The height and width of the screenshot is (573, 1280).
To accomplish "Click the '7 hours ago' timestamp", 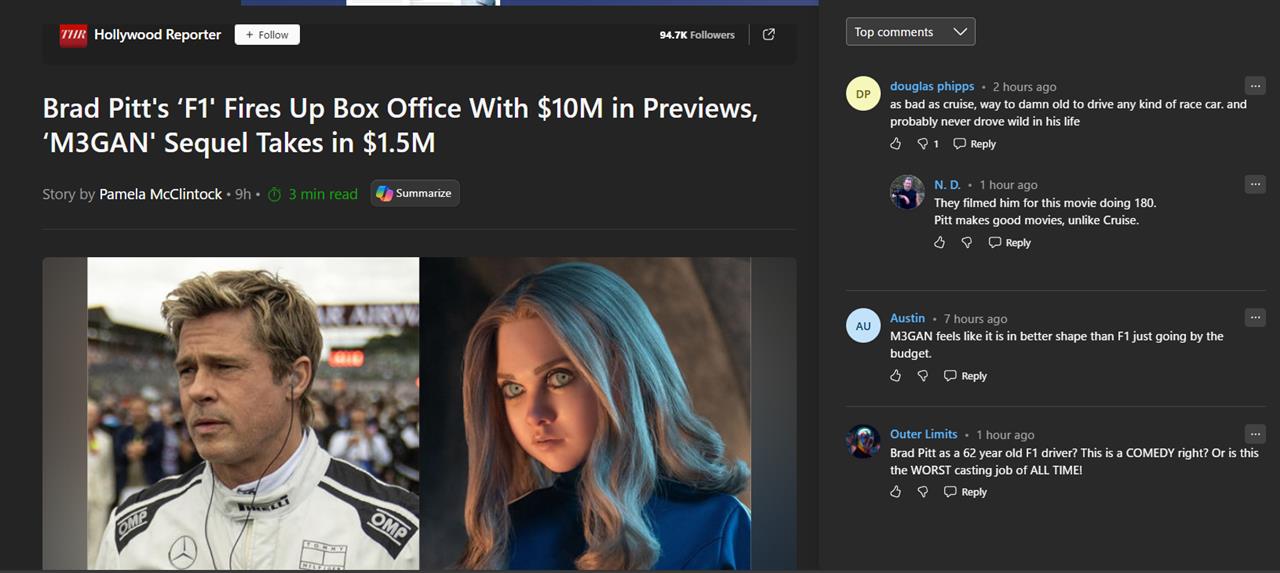I will tap(975, 319).
